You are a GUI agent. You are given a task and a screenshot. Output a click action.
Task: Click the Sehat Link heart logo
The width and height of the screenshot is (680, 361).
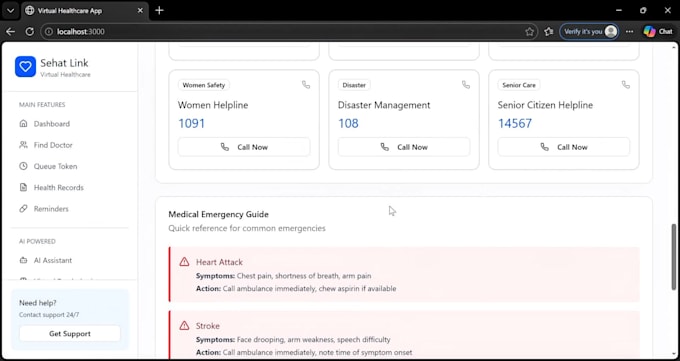pyautogui.click(x=25, y=67)
